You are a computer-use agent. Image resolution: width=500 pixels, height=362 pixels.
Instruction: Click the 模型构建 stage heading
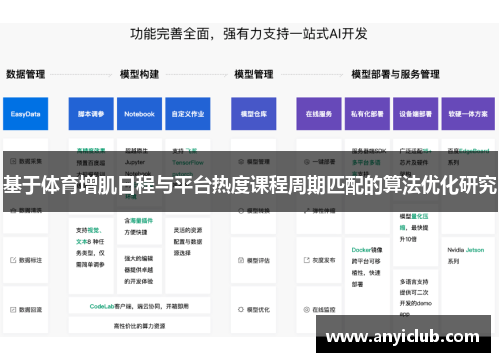(139, 74)
